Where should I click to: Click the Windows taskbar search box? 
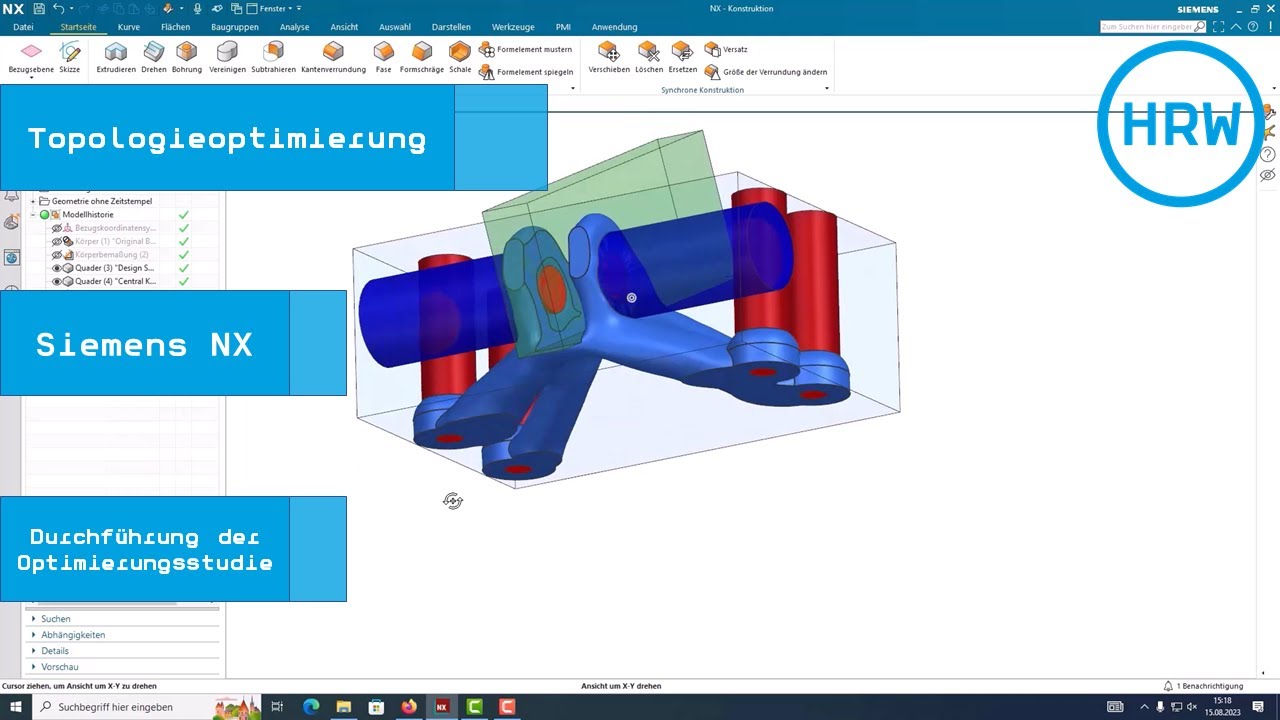pyautogui.click(x=148, y=707)
